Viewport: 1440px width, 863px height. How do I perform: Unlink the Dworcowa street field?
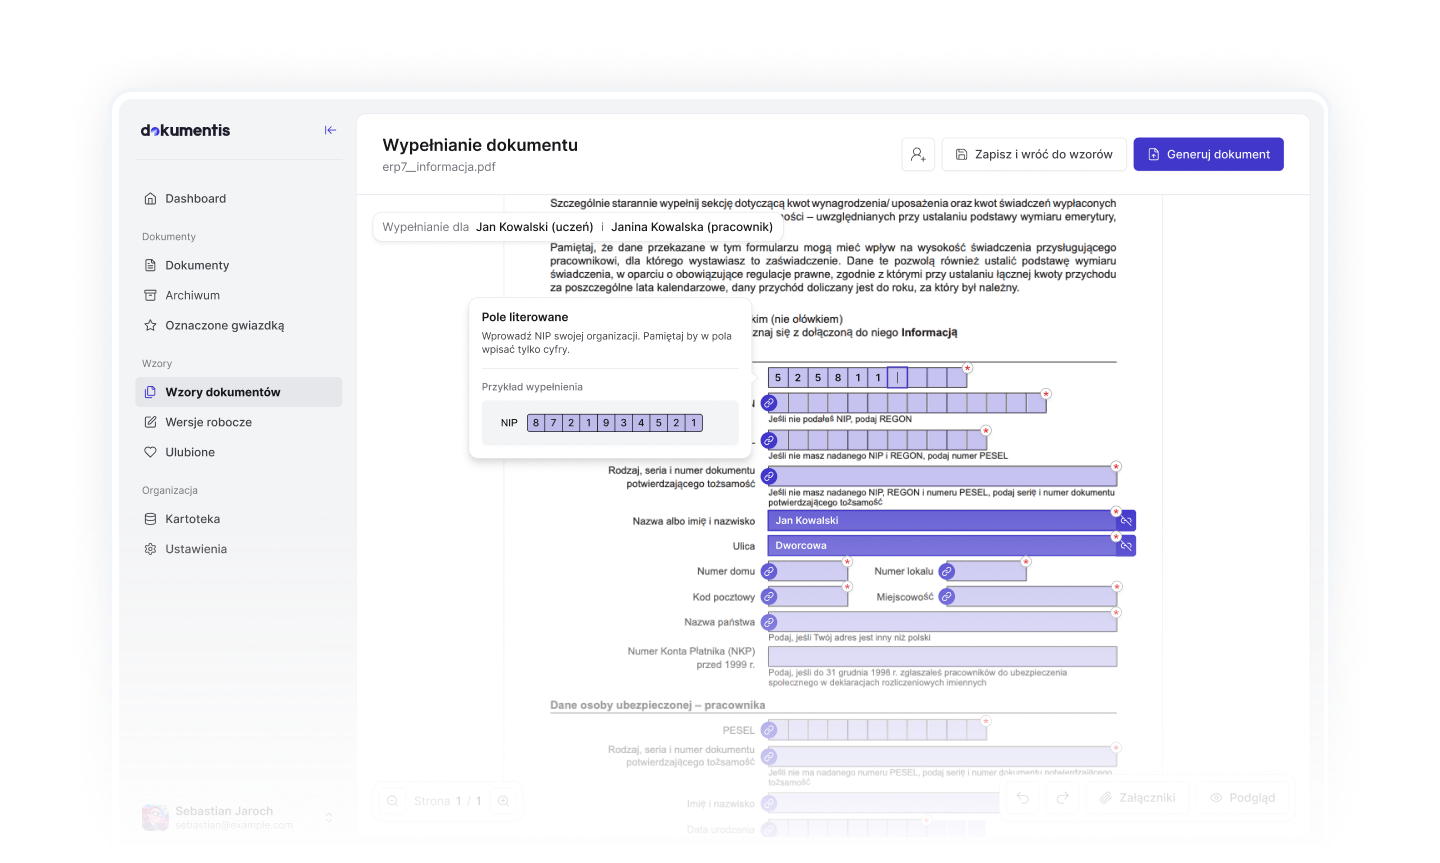pyautogui.click(x=1126, y=546)
